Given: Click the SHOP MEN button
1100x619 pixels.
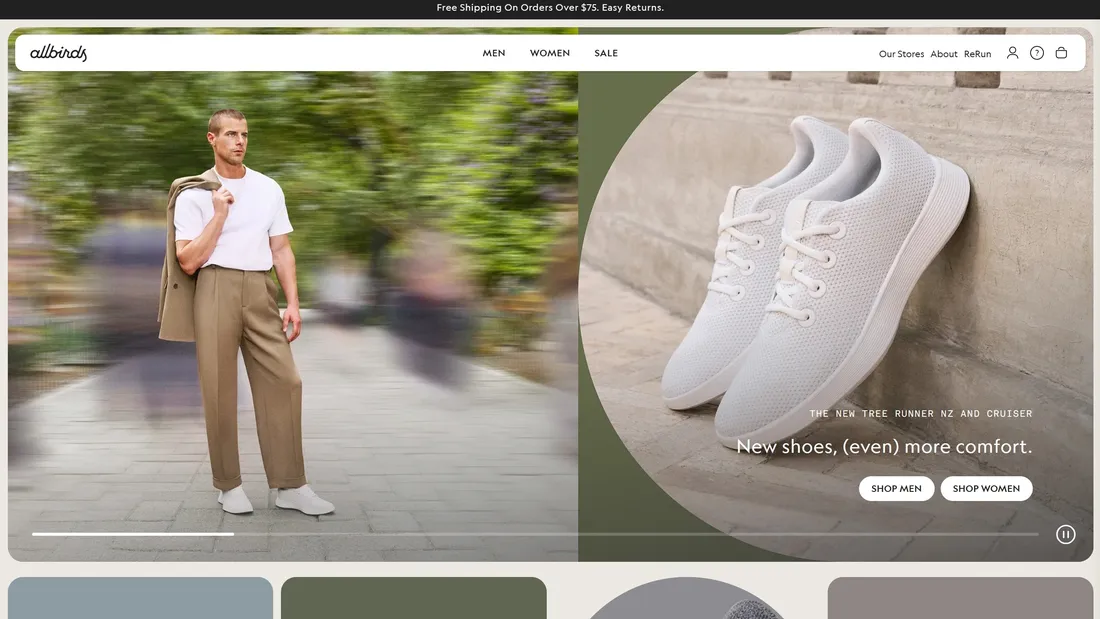Looking at the screenshot, I should coord(896,488).
